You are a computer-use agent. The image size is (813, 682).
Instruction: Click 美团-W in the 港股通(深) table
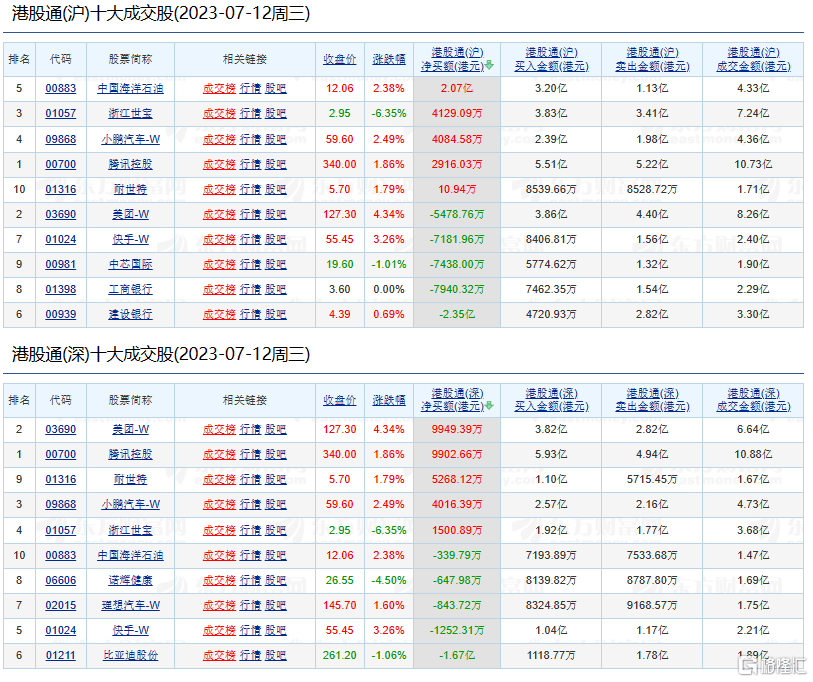click(x=131, y=429)
